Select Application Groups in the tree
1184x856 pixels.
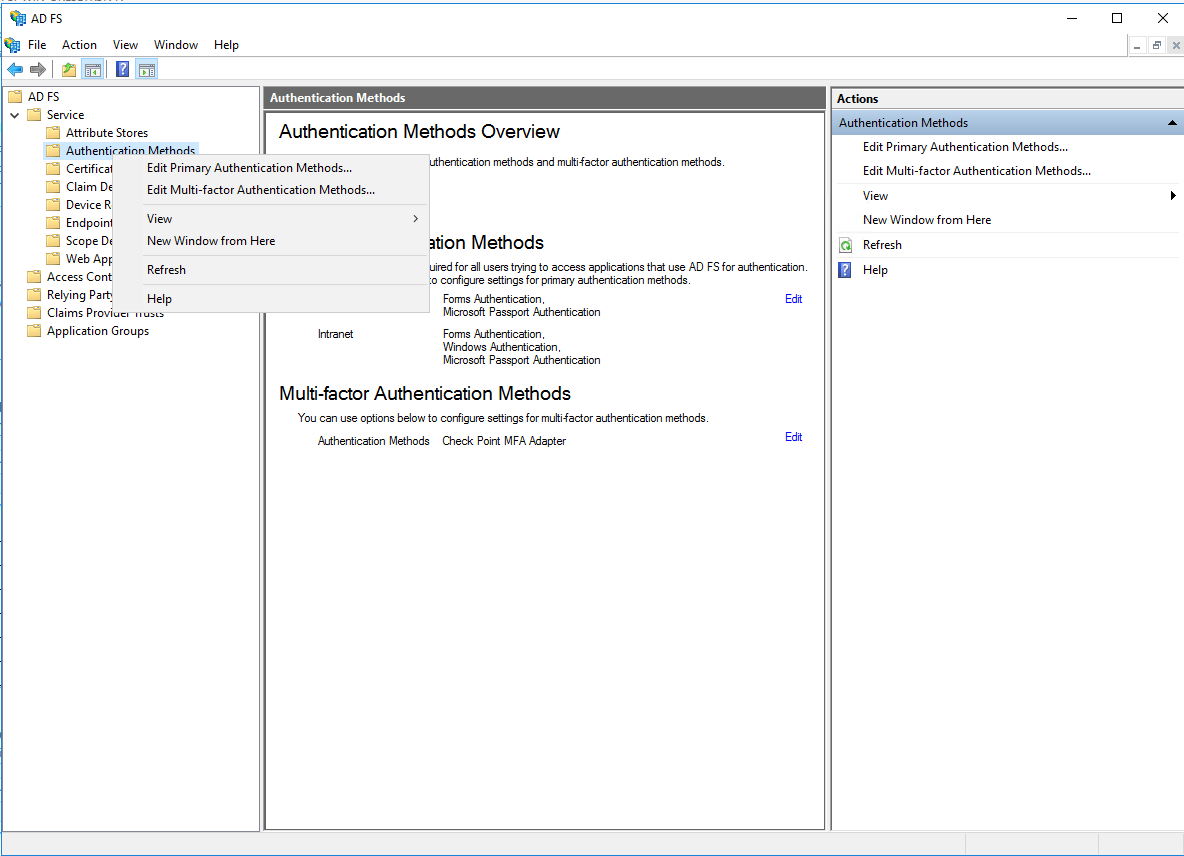97,331
